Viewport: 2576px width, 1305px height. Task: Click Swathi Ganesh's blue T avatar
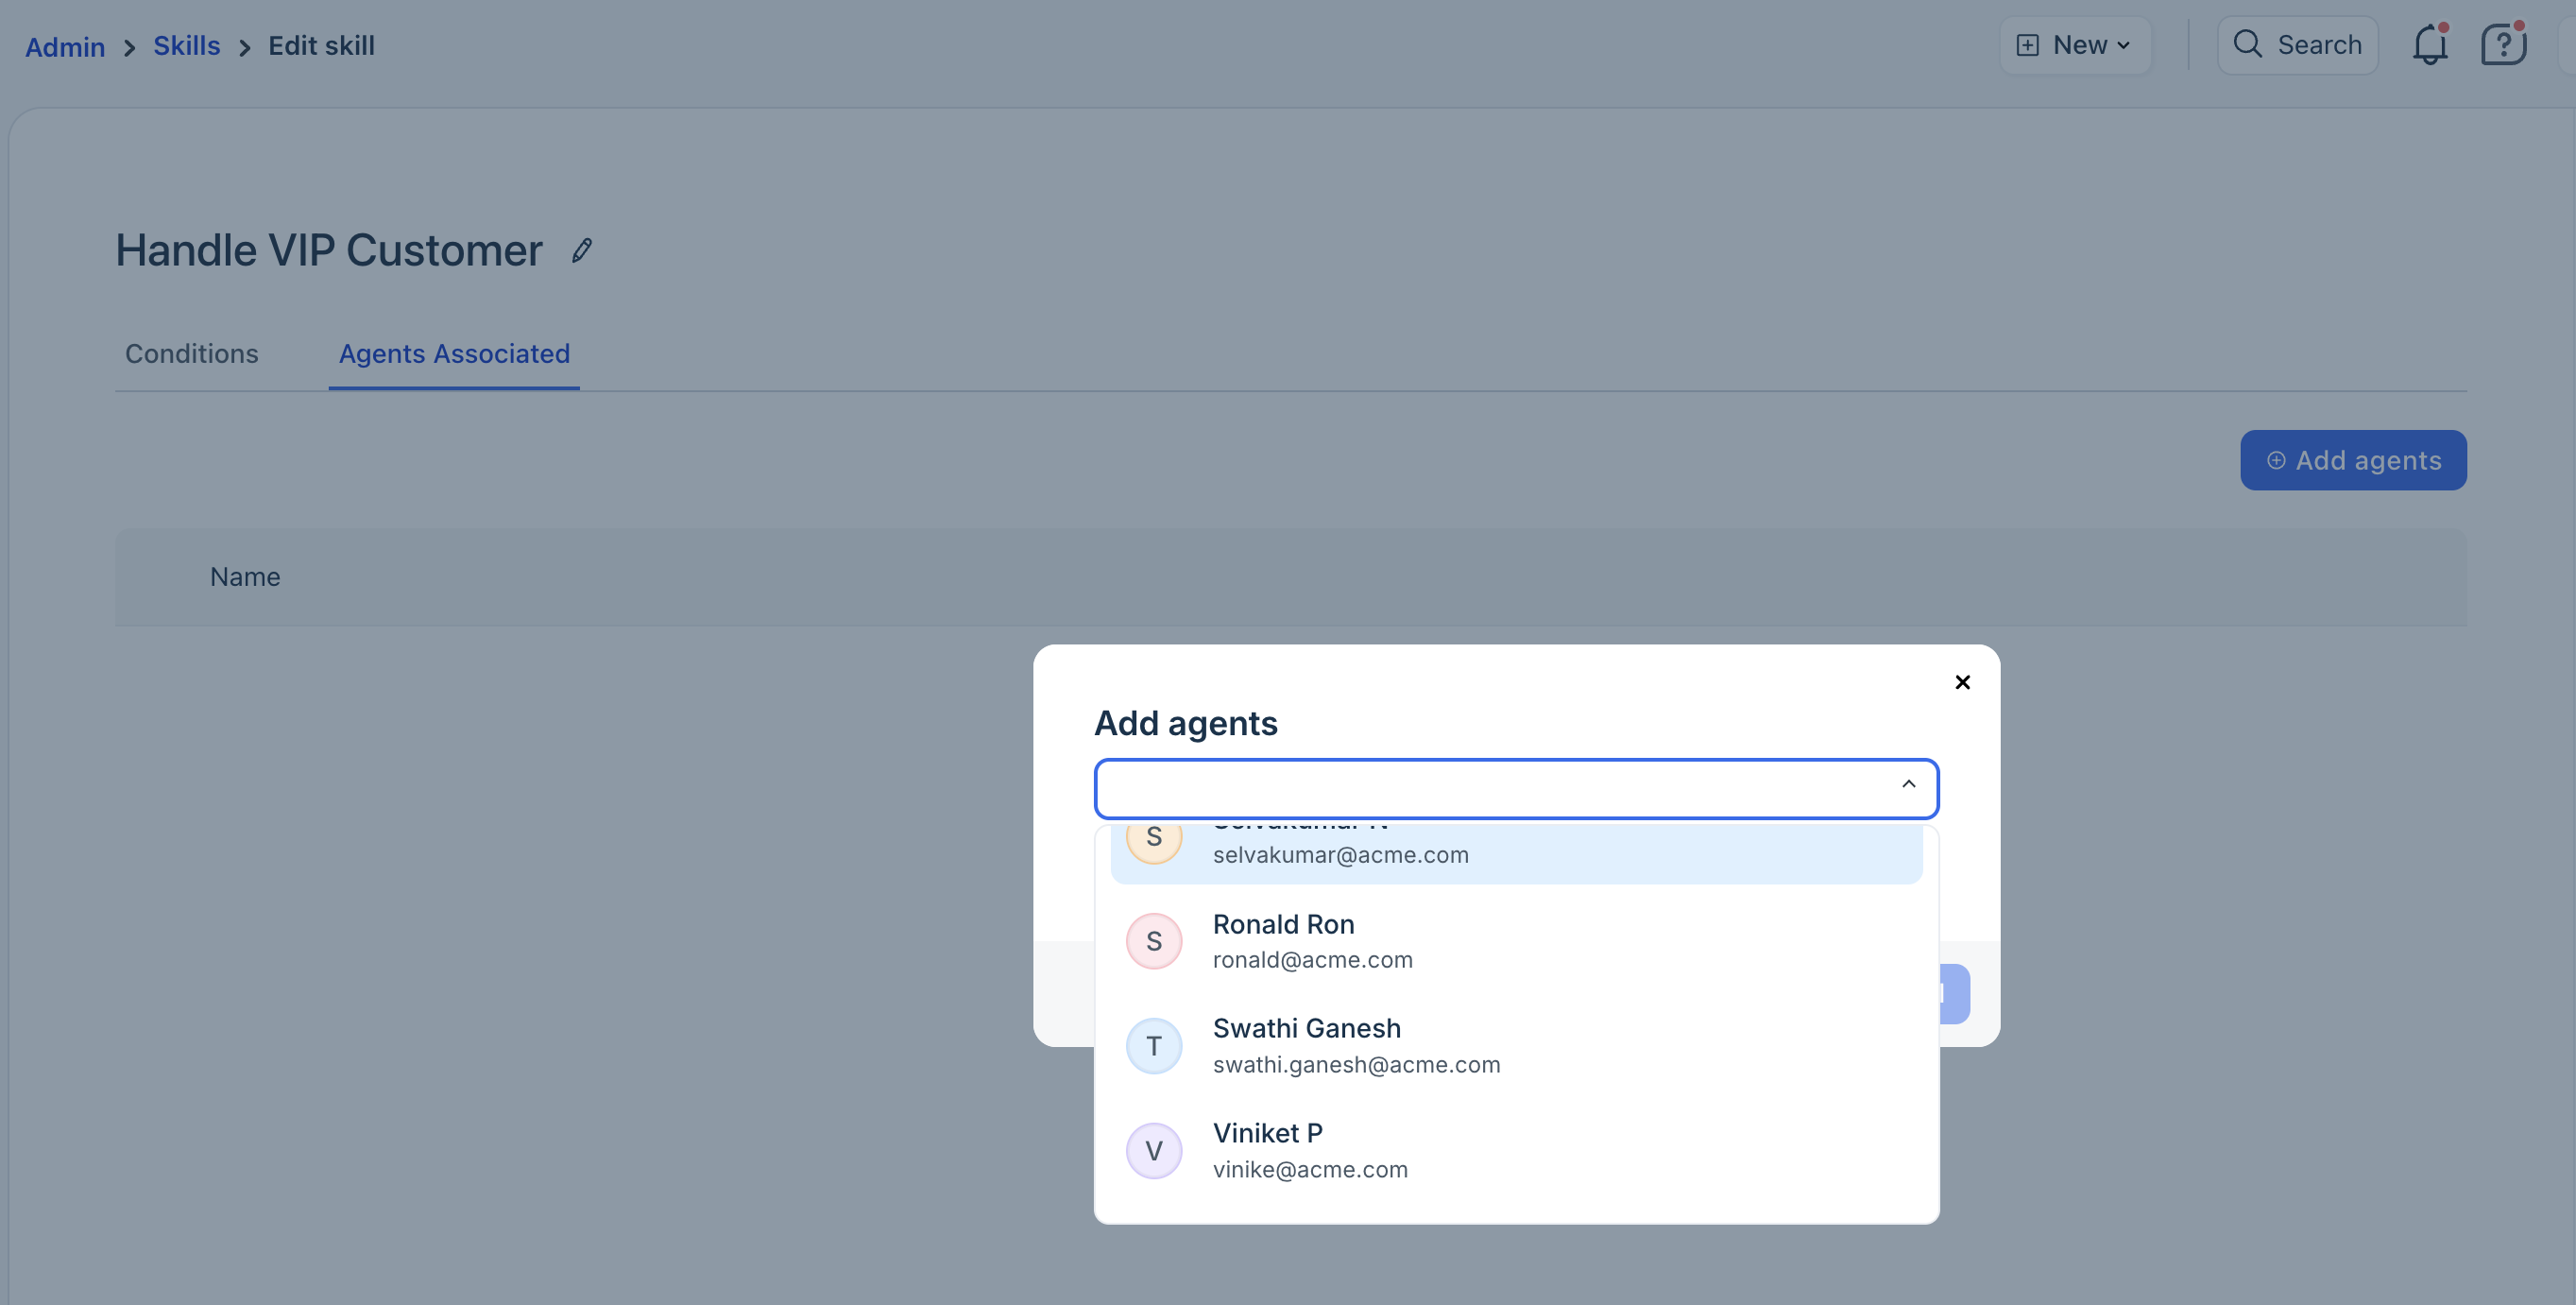pyautogui.click(x=1154, y=1046)
